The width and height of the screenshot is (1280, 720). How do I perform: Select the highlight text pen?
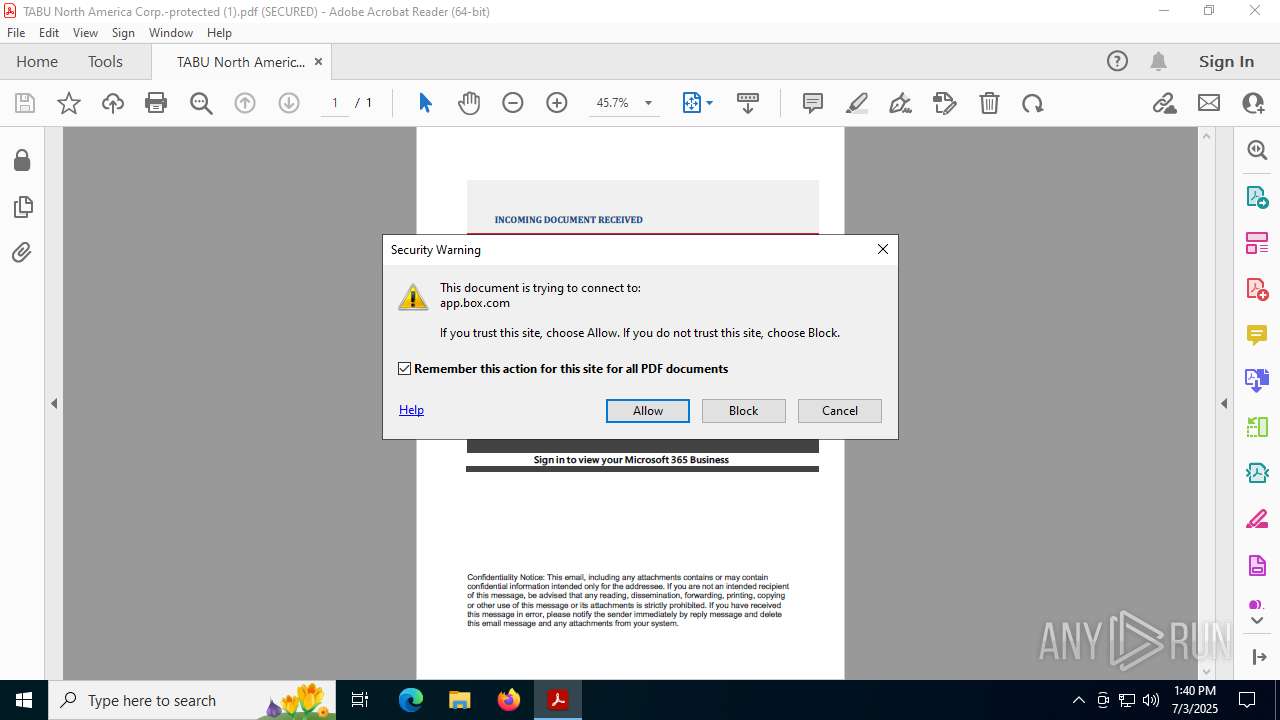[857, 103]
